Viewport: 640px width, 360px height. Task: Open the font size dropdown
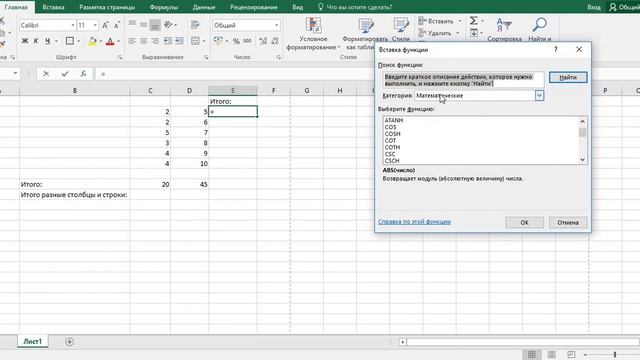[x=95, y=25]
